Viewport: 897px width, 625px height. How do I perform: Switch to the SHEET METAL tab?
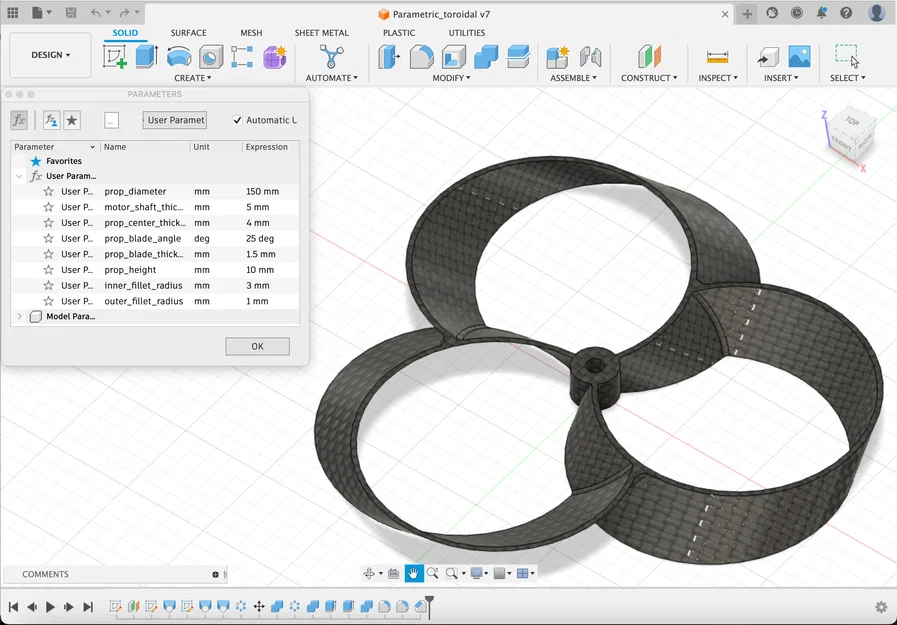click(321, 32)
